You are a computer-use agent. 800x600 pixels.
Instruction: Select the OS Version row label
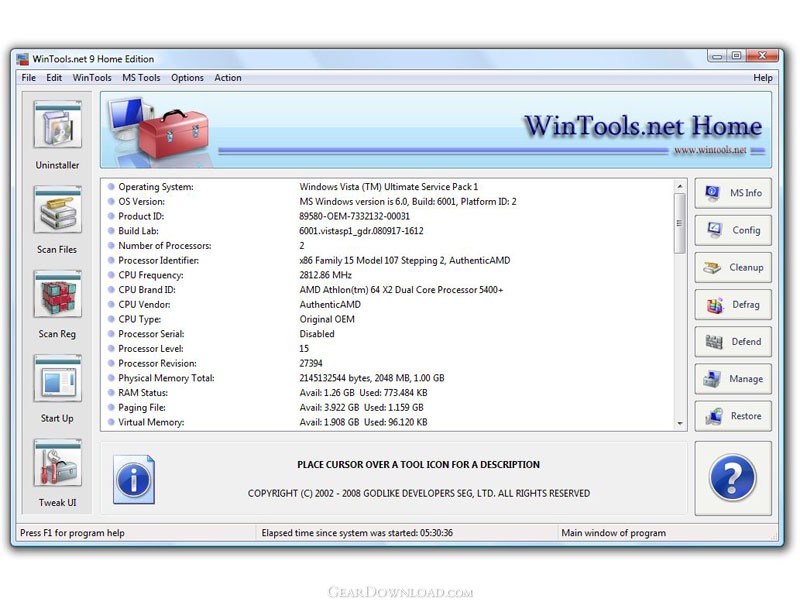pyautogui.click(x=141, y=202)
